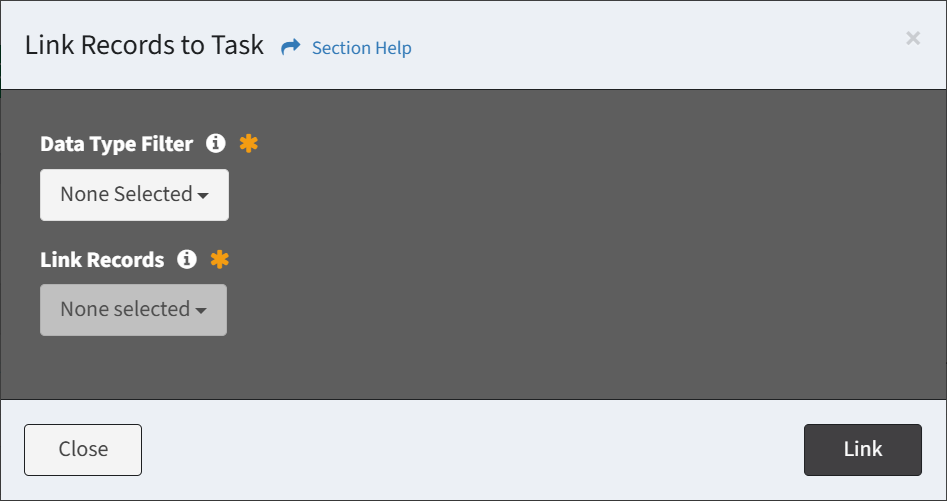The height and width of the screenshot is (501, 947).
Task: Click the caret in the Link Records selector
Action: pos(201,311)
